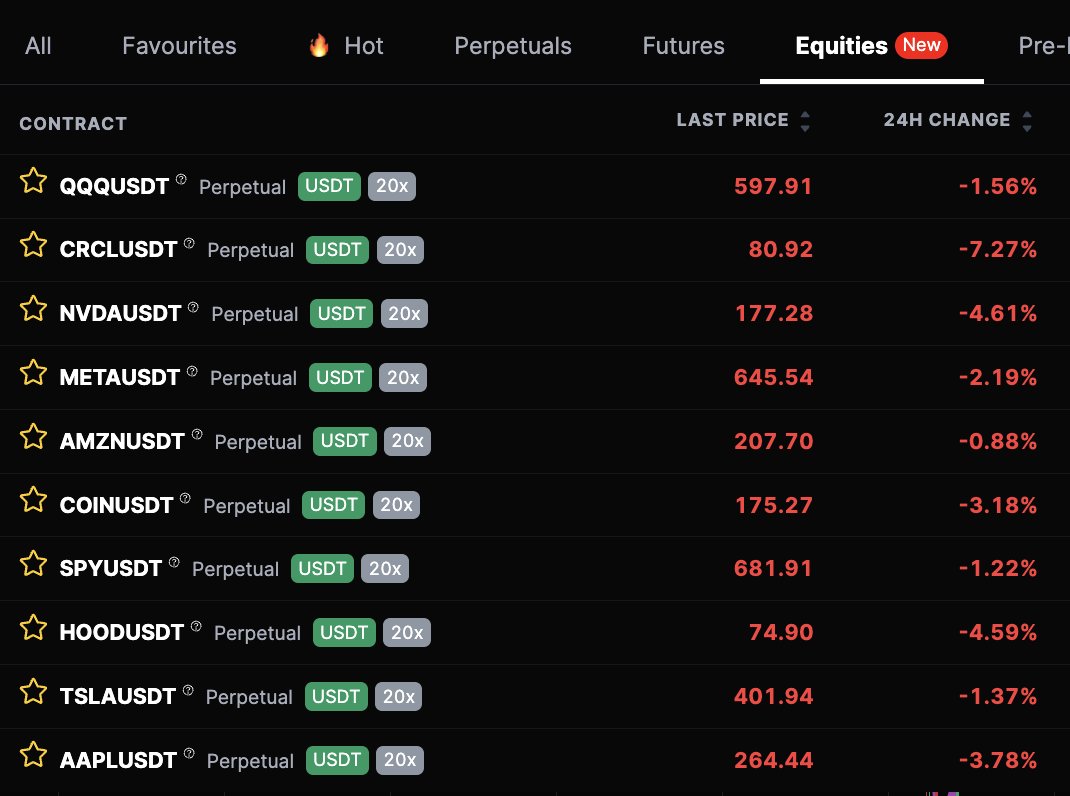
Task: Open the Futures tab
Action: 683,45
